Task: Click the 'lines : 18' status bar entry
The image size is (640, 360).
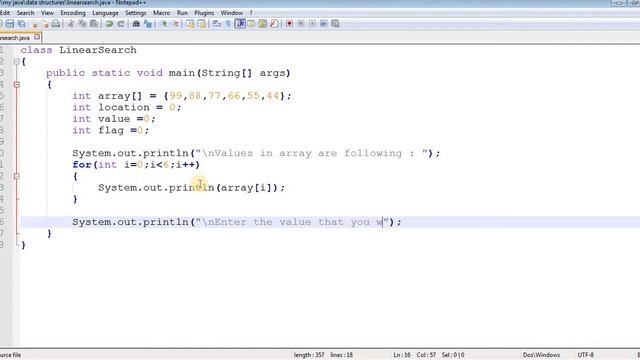Action: click(x=341, y=355)
